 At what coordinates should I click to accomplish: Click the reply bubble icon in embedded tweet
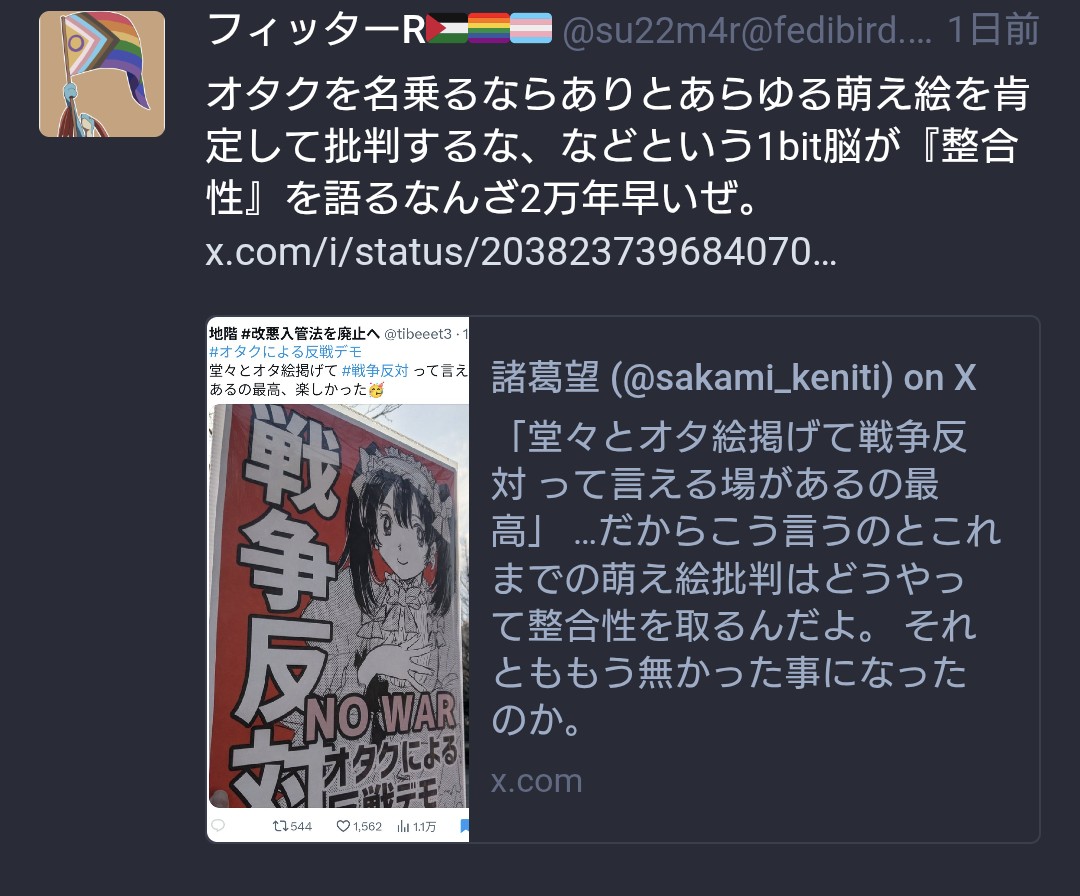coord(218,825)
